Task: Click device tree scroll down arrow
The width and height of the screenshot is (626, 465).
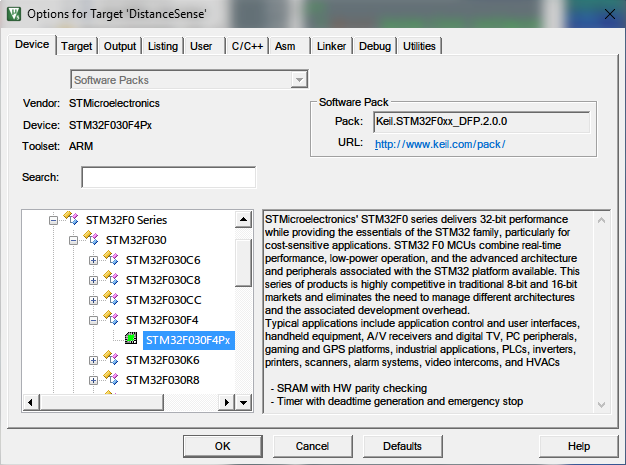Action: (x=243, y=402)
